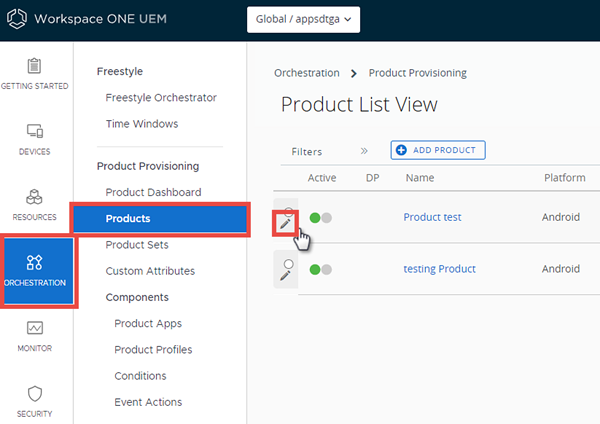
Task: Open the Security shield icon
Action: [34, 393]
